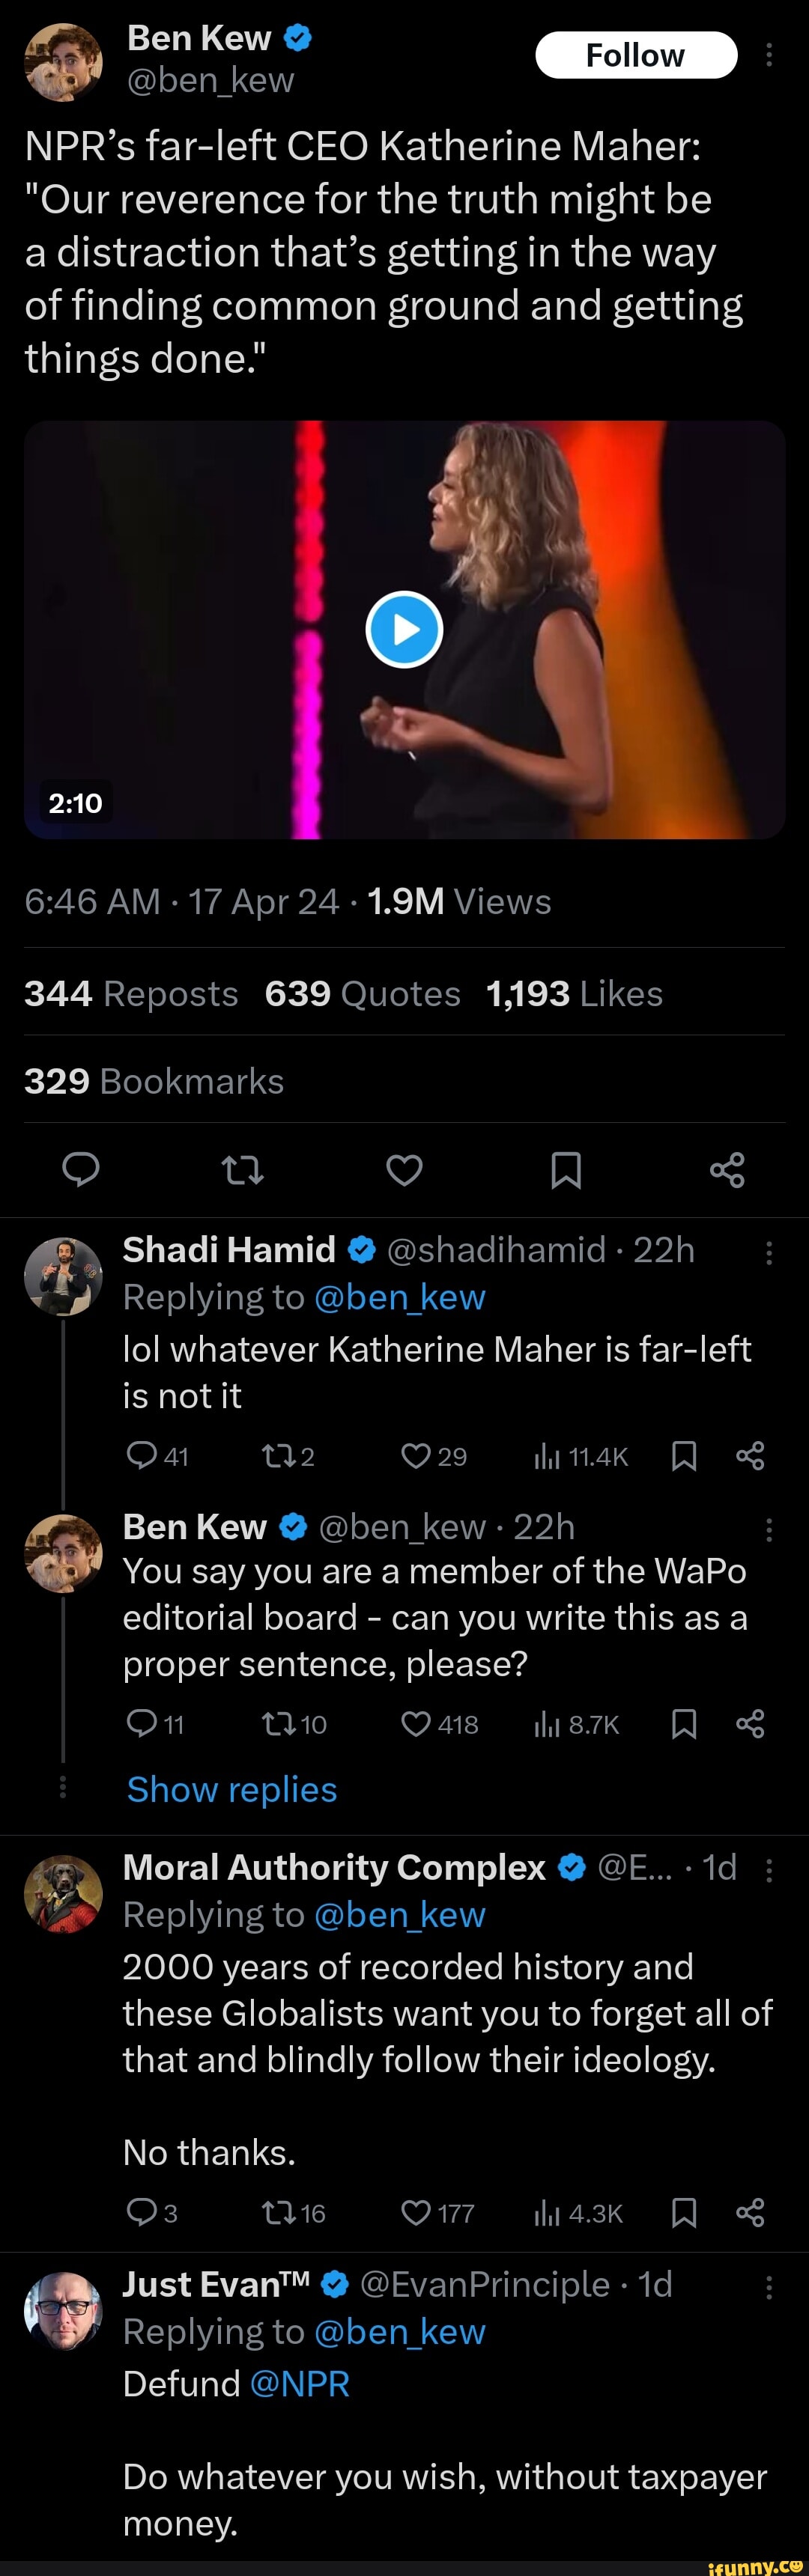Follow Ben Kew's account

click(635, 55)
